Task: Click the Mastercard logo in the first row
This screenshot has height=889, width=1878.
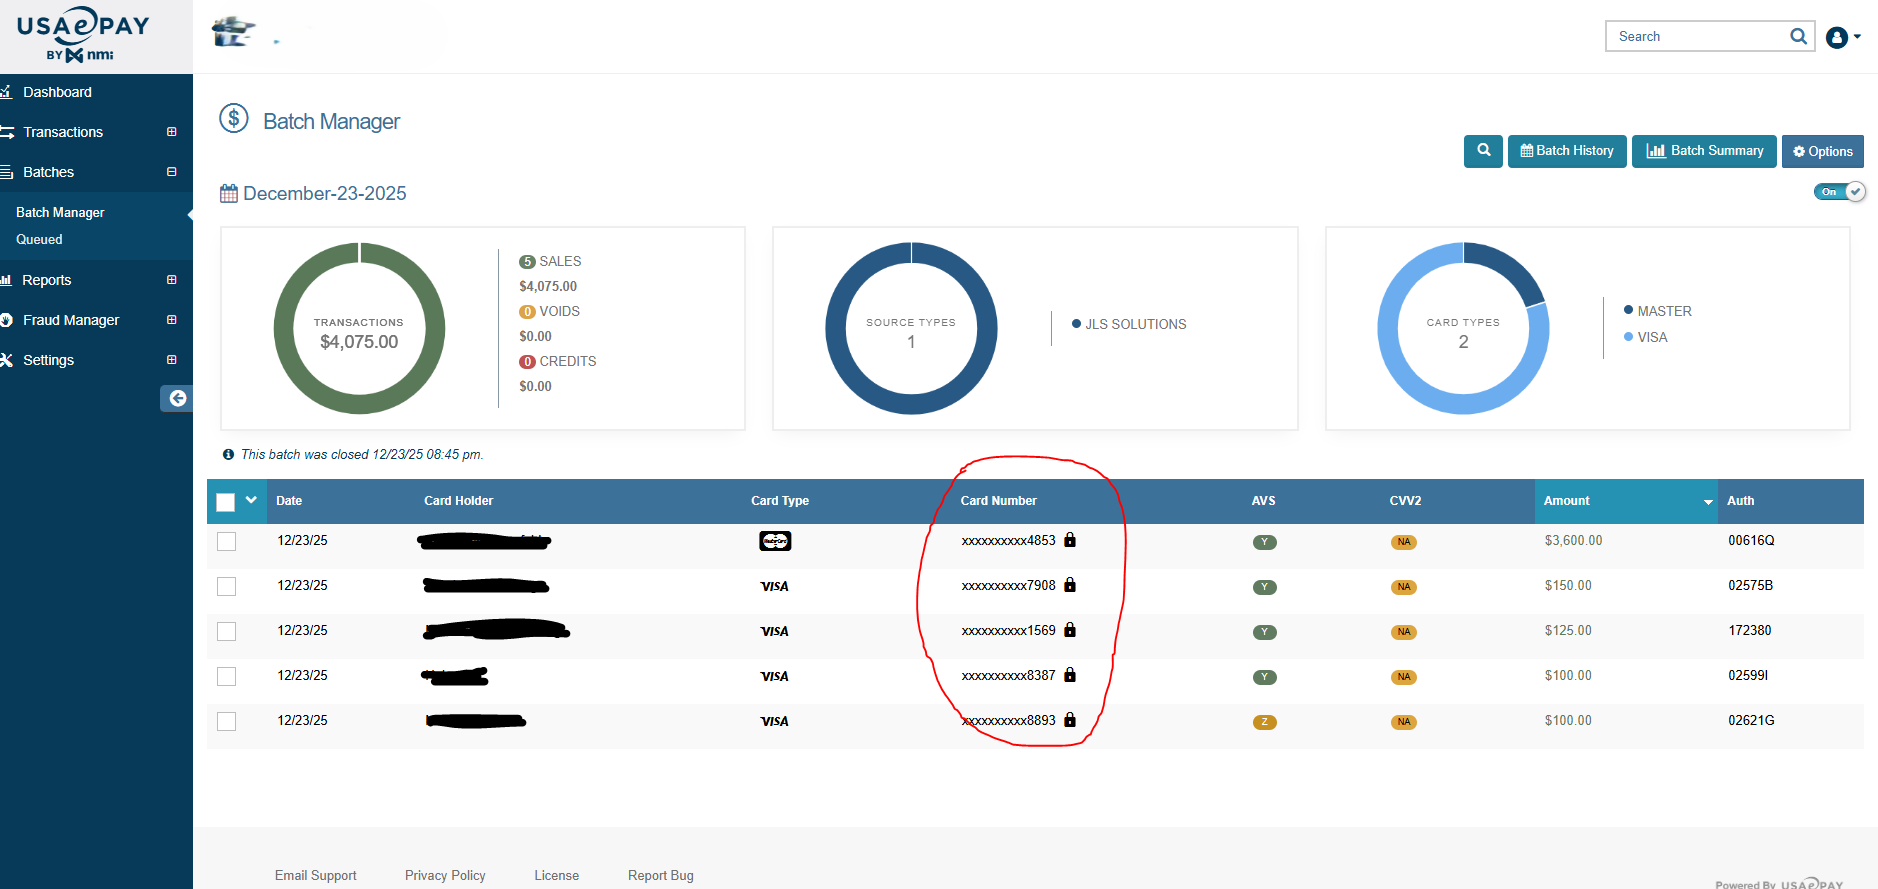Action: 775,541
